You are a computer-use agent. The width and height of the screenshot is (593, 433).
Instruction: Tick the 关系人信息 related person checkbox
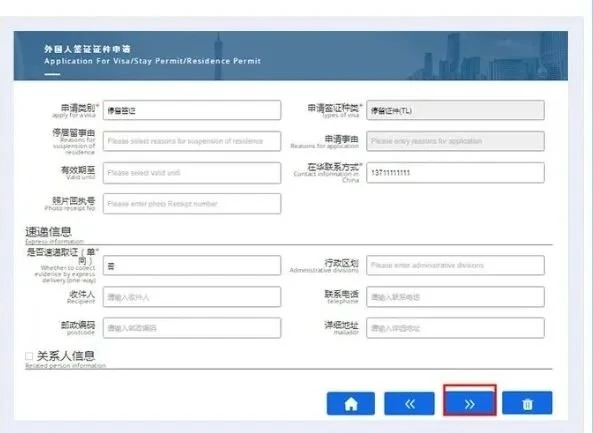[x=29, y=356]
